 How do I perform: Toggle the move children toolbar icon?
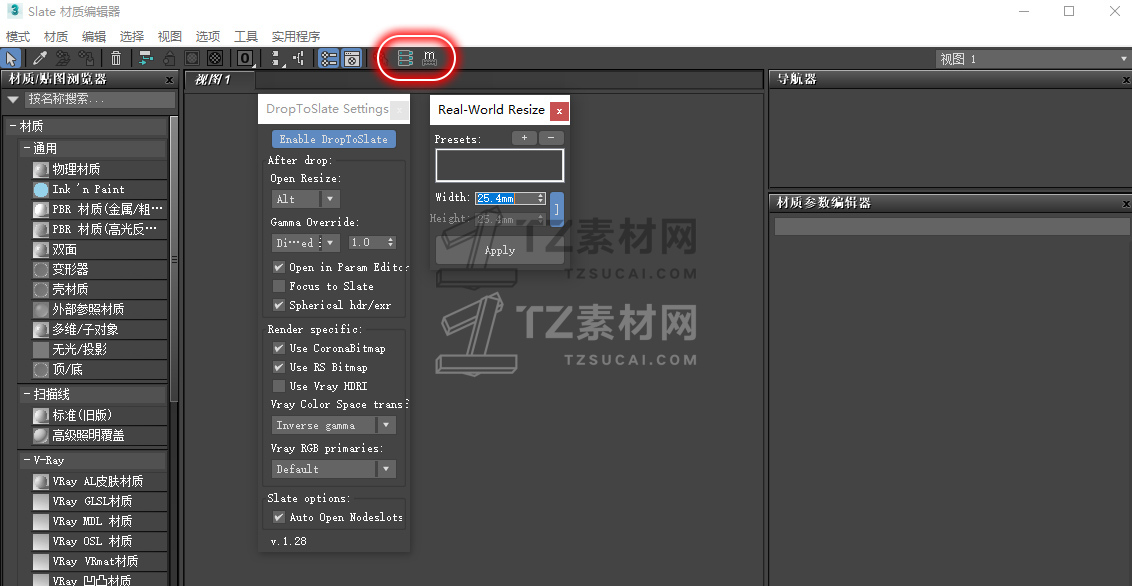click(x=146, y=58)
